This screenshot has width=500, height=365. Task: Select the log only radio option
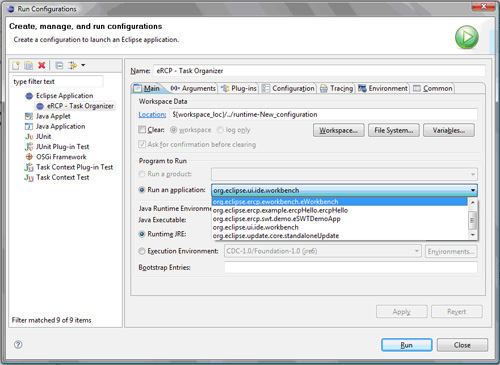220,130
